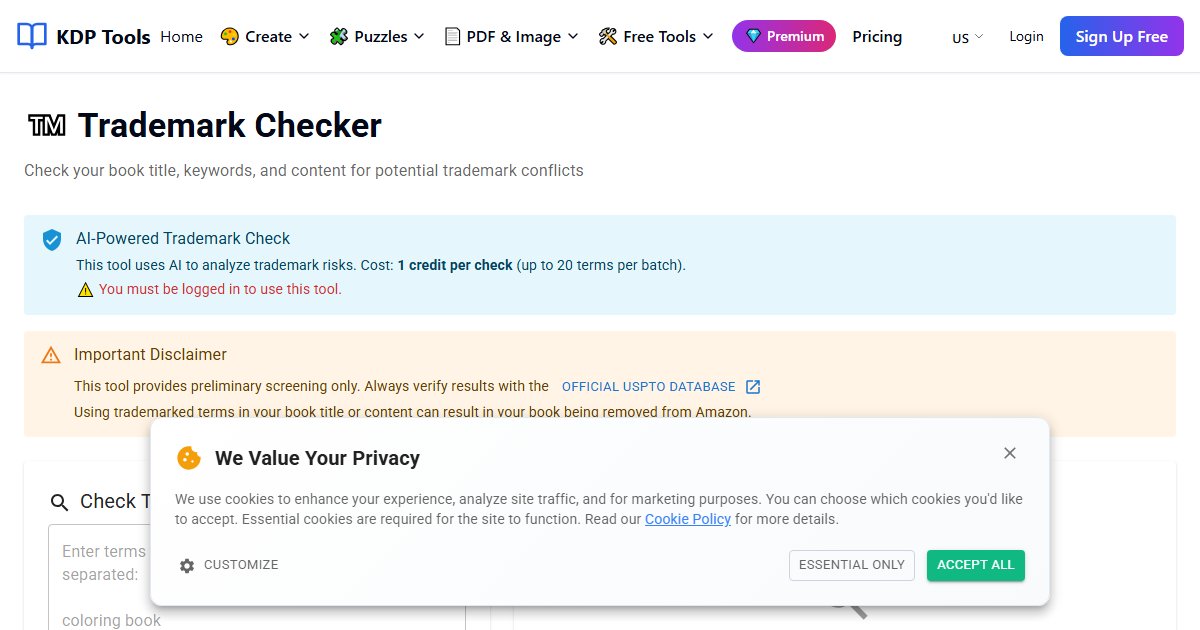This screenshot has height=630, width=1200.
Task: Click the document icon beside PDF & Image
Action: [452, 37]
